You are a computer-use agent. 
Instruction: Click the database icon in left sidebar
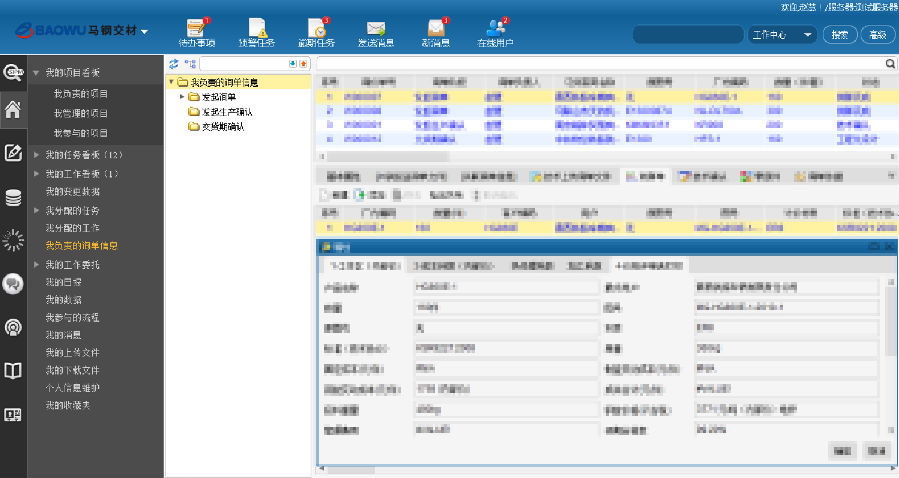13,196
